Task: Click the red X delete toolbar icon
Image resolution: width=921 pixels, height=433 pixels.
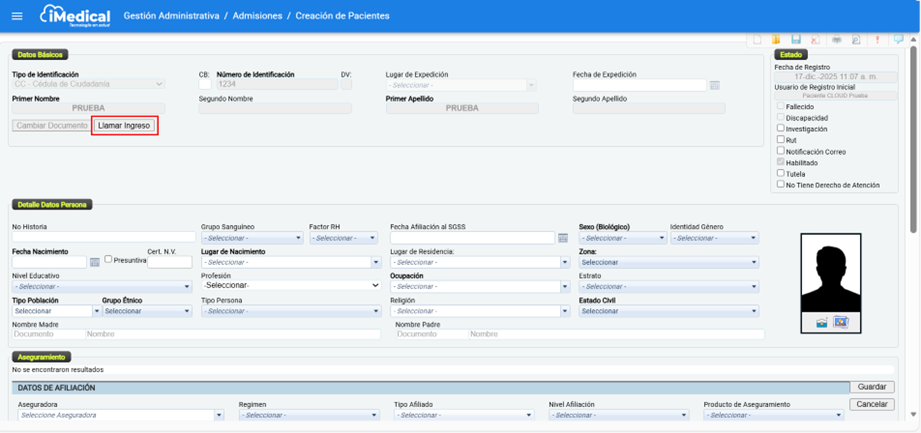Action: (x=816, y=40)
